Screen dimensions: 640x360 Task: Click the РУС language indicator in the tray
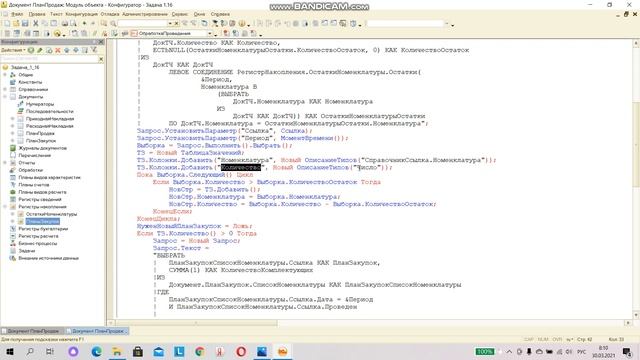(582, 351)
